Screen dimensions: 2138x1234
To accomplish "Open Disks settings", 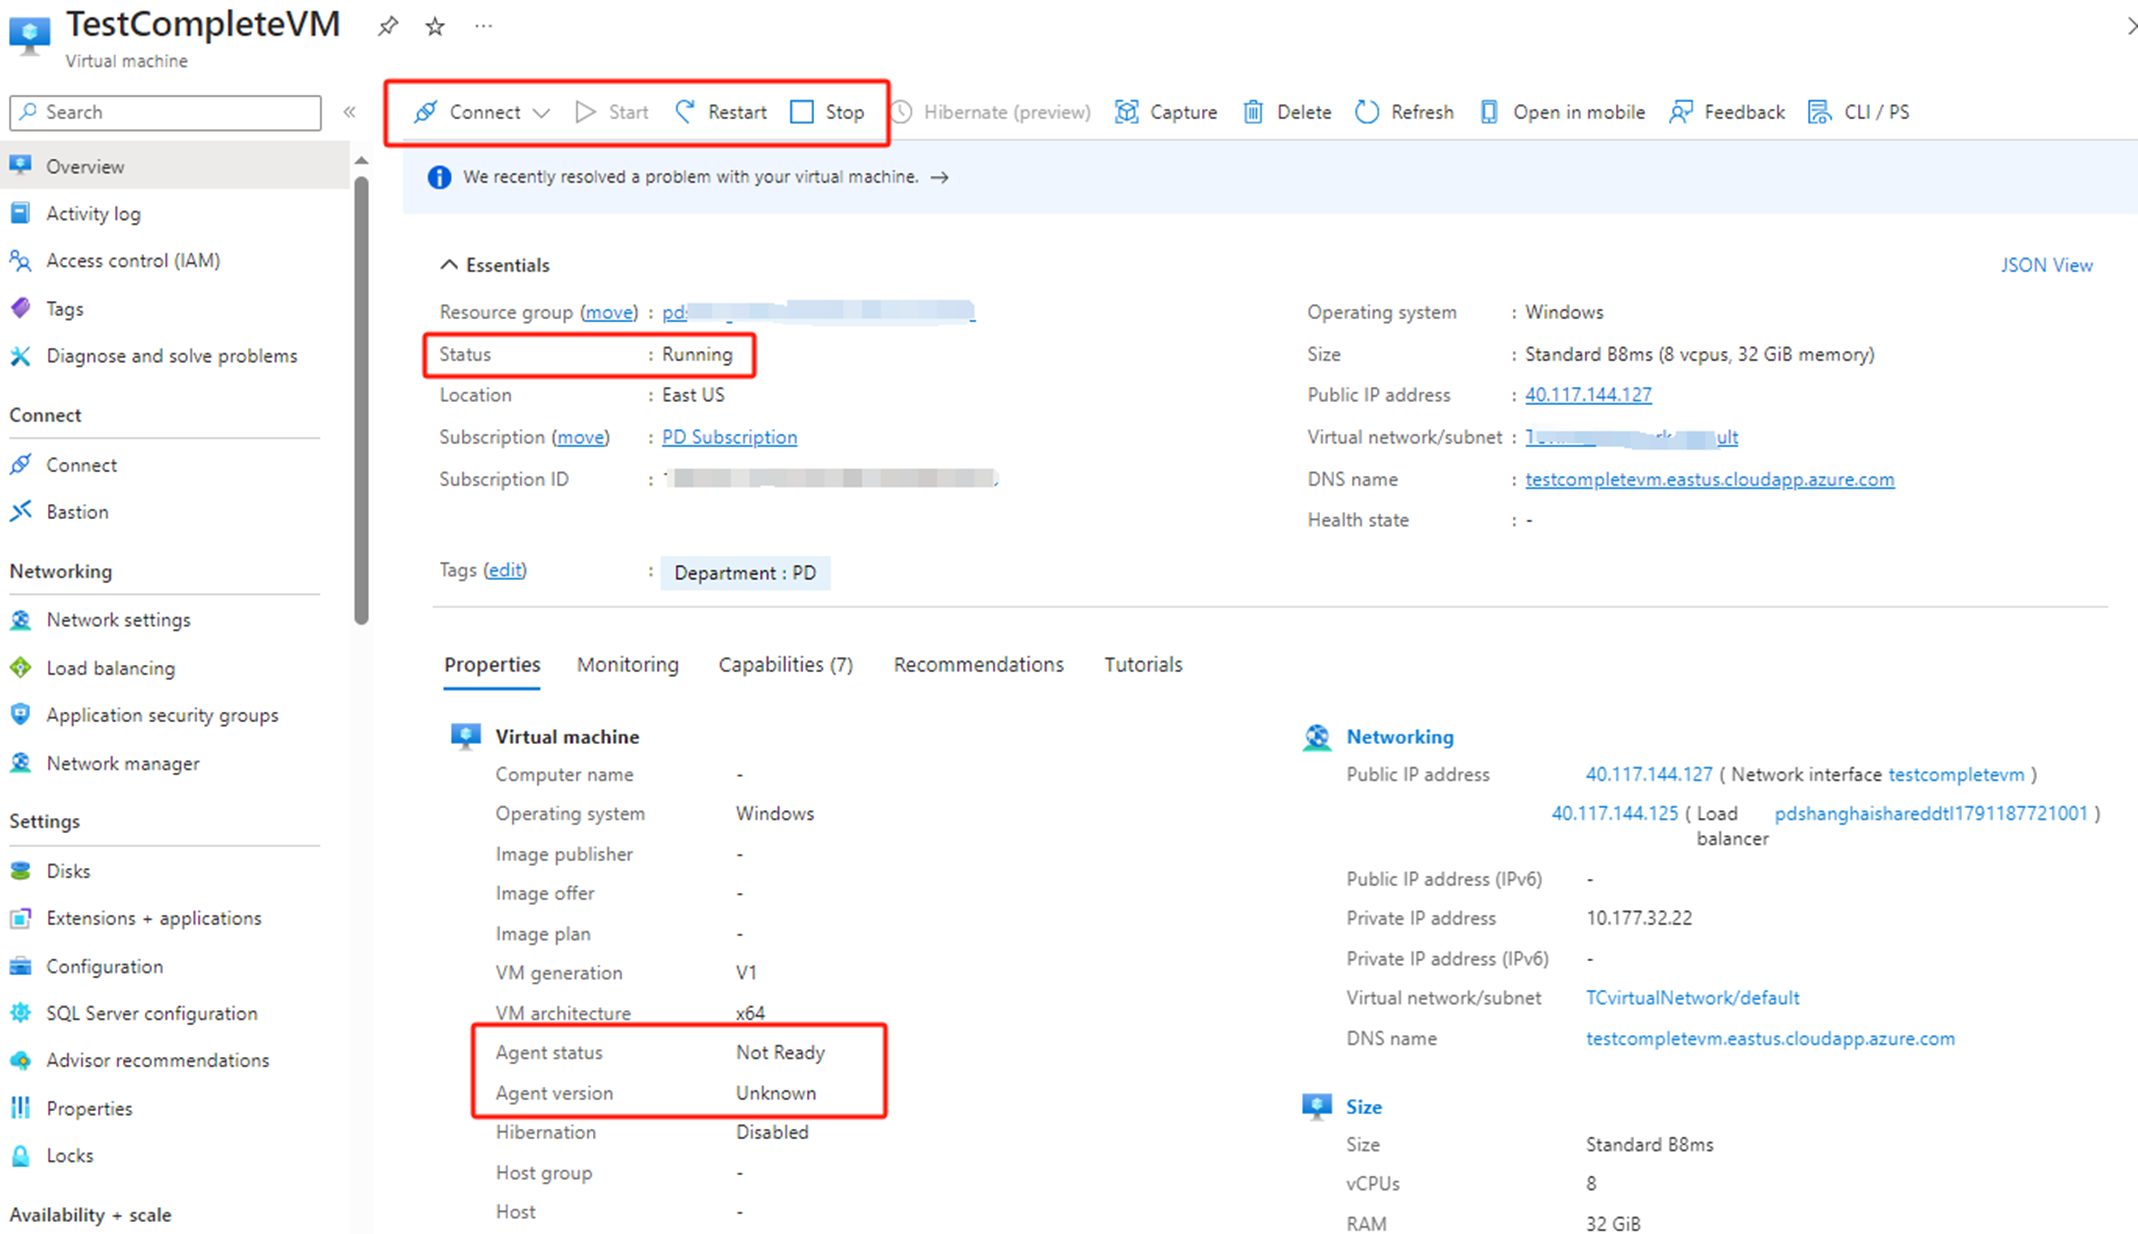I will [68, 871].
